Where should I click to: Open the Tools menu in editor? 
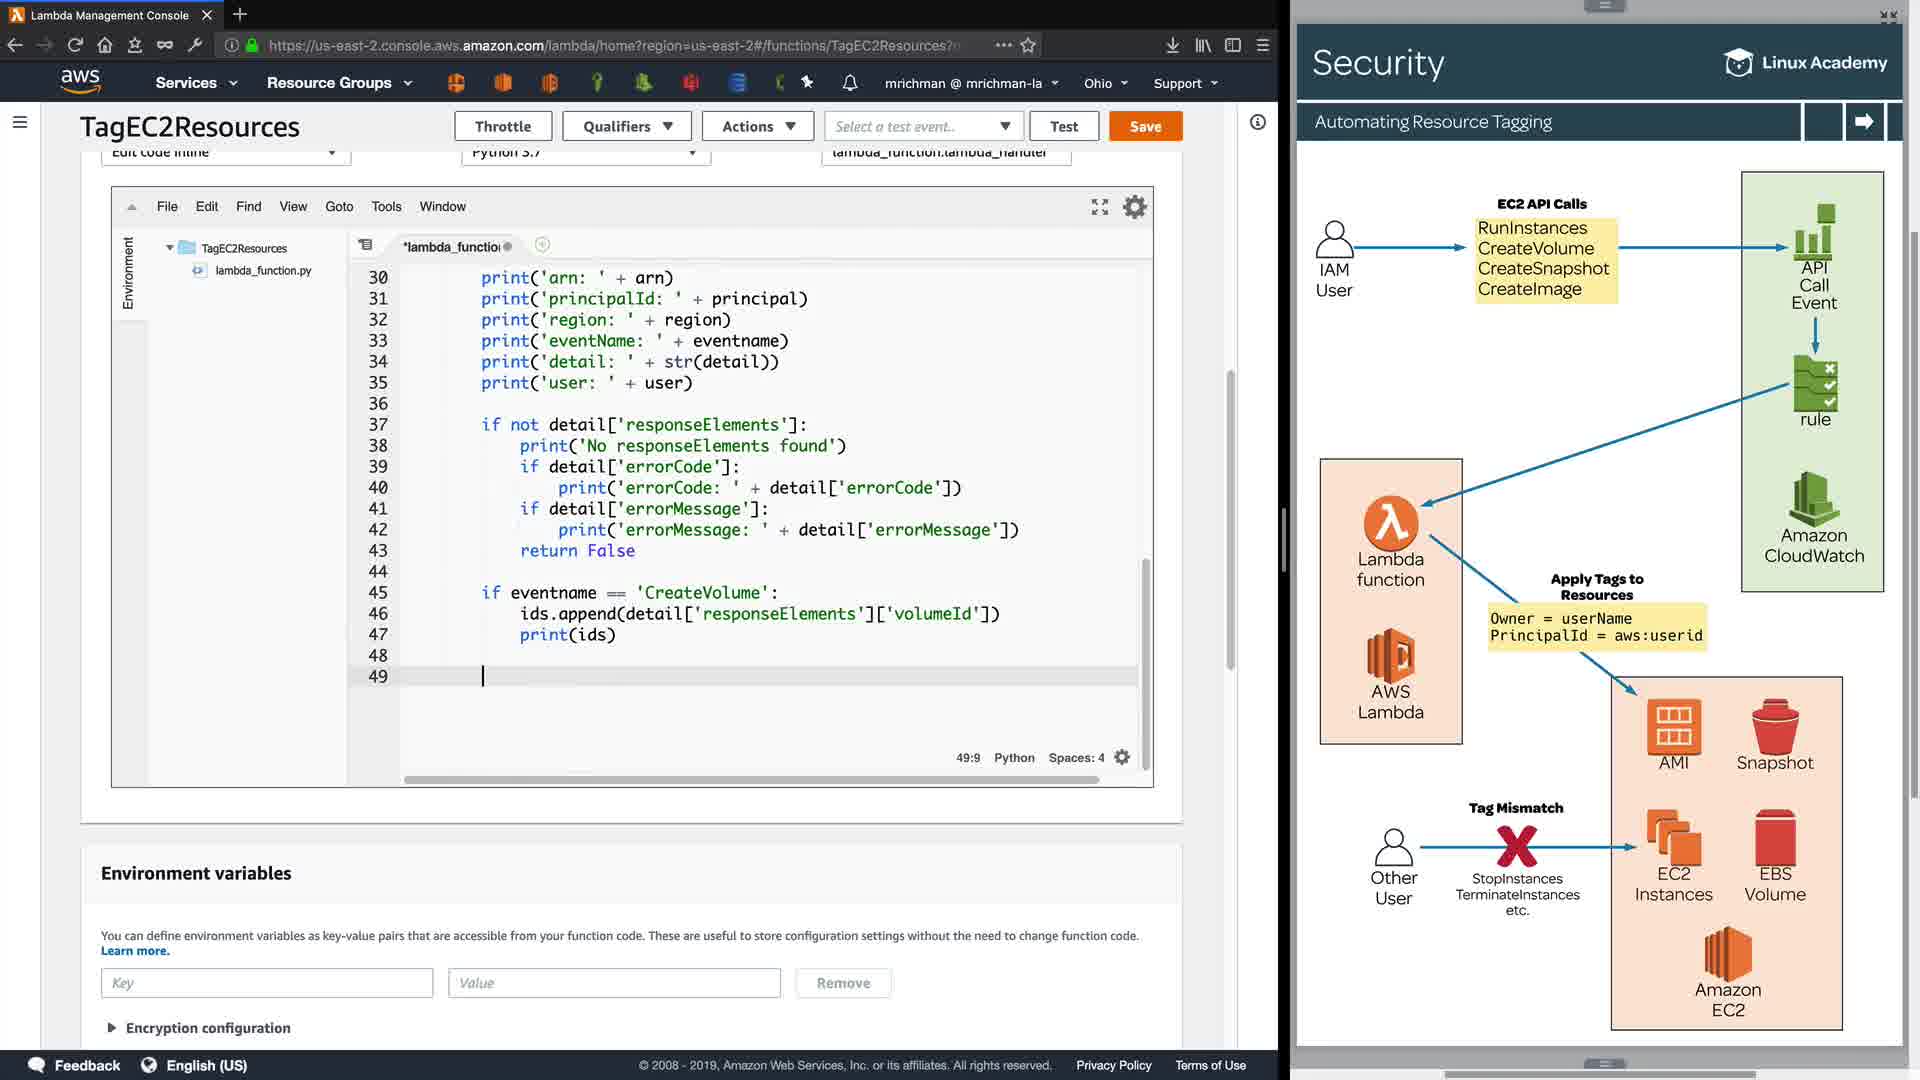386,207
